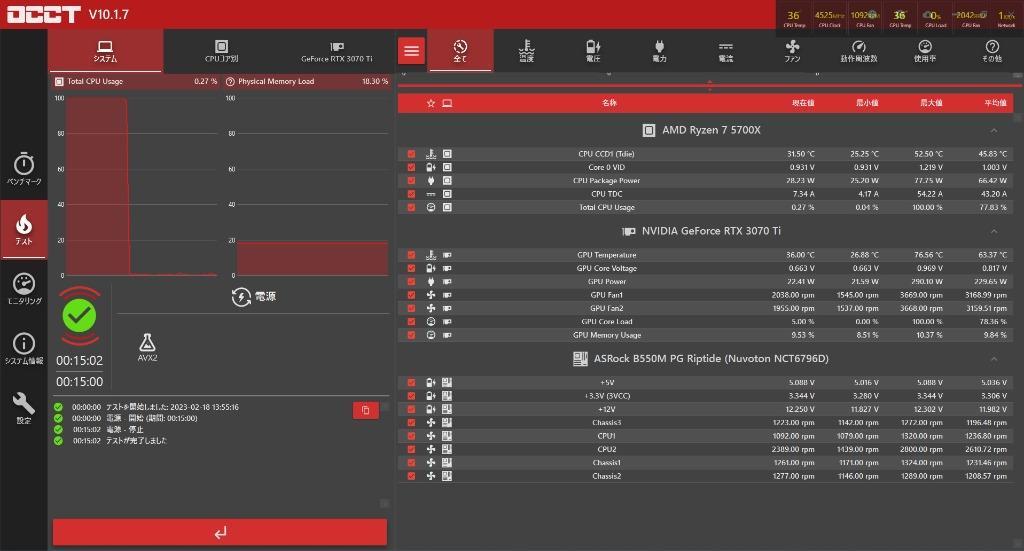Filter sensors by Clock frequency
Screen dimensions: 1024x551
859,50
